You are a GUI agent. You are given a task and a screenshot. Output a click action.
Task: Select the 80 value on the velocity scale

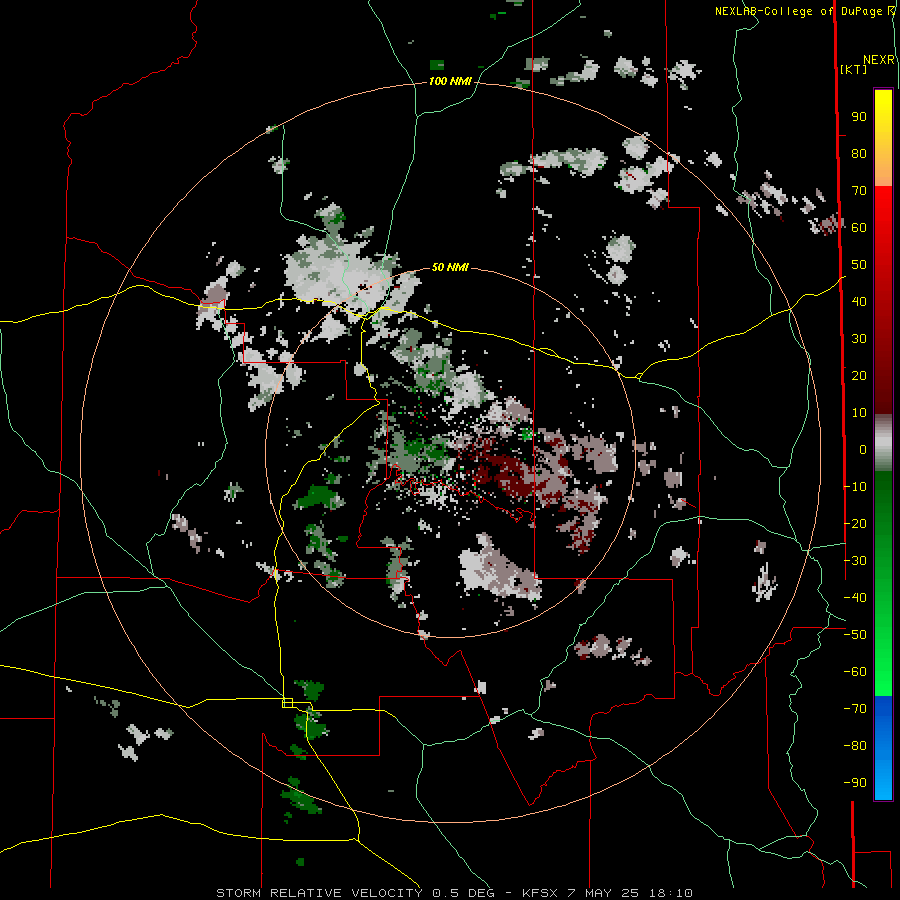click(x=859, y=154)
